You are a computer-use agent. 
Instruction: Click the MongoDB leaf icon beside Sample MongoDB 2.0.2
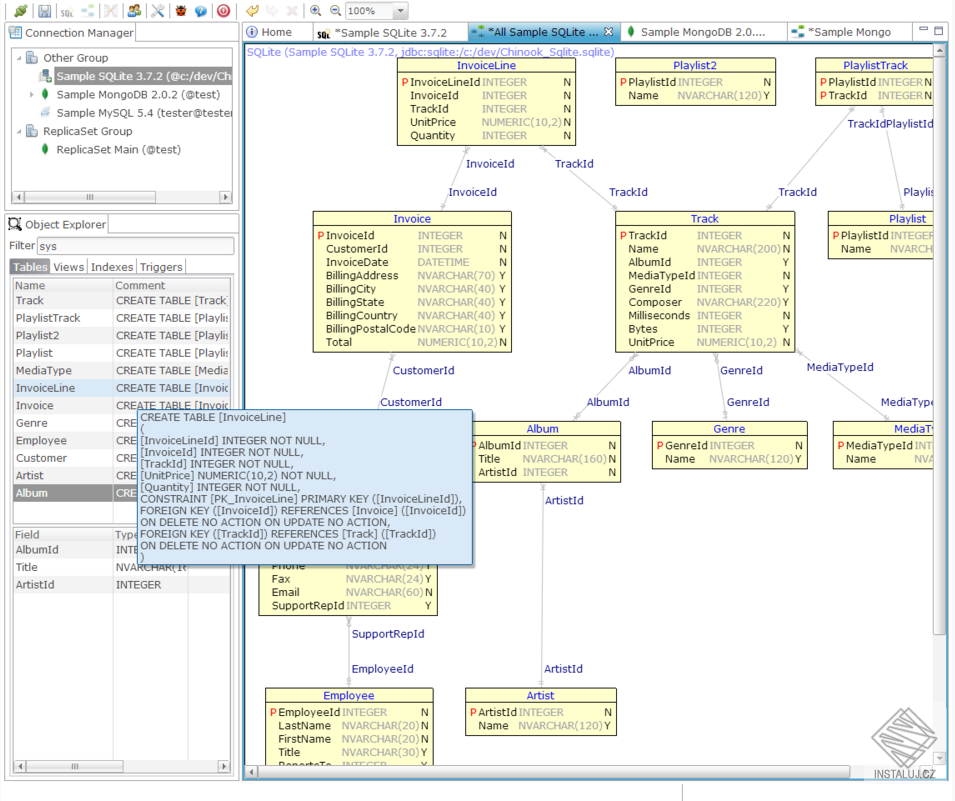pyautogui.click(x=45, y=94)
